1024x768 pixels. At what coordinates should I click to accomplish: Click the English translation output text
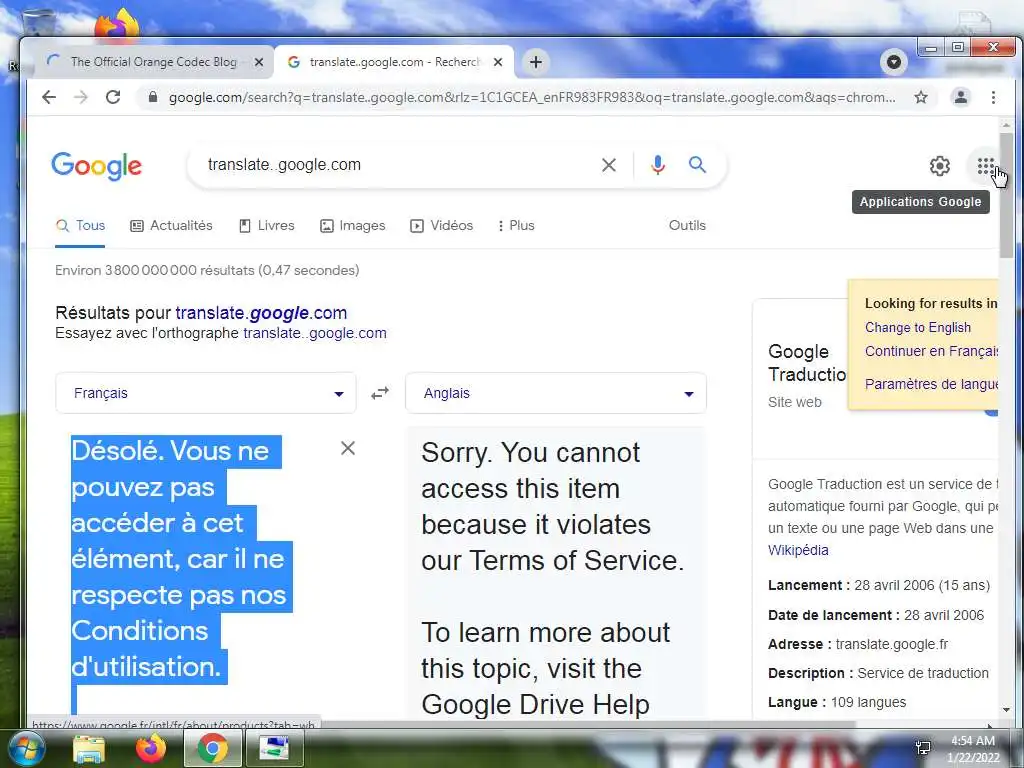pyautogui.click(x=552, y=578)
